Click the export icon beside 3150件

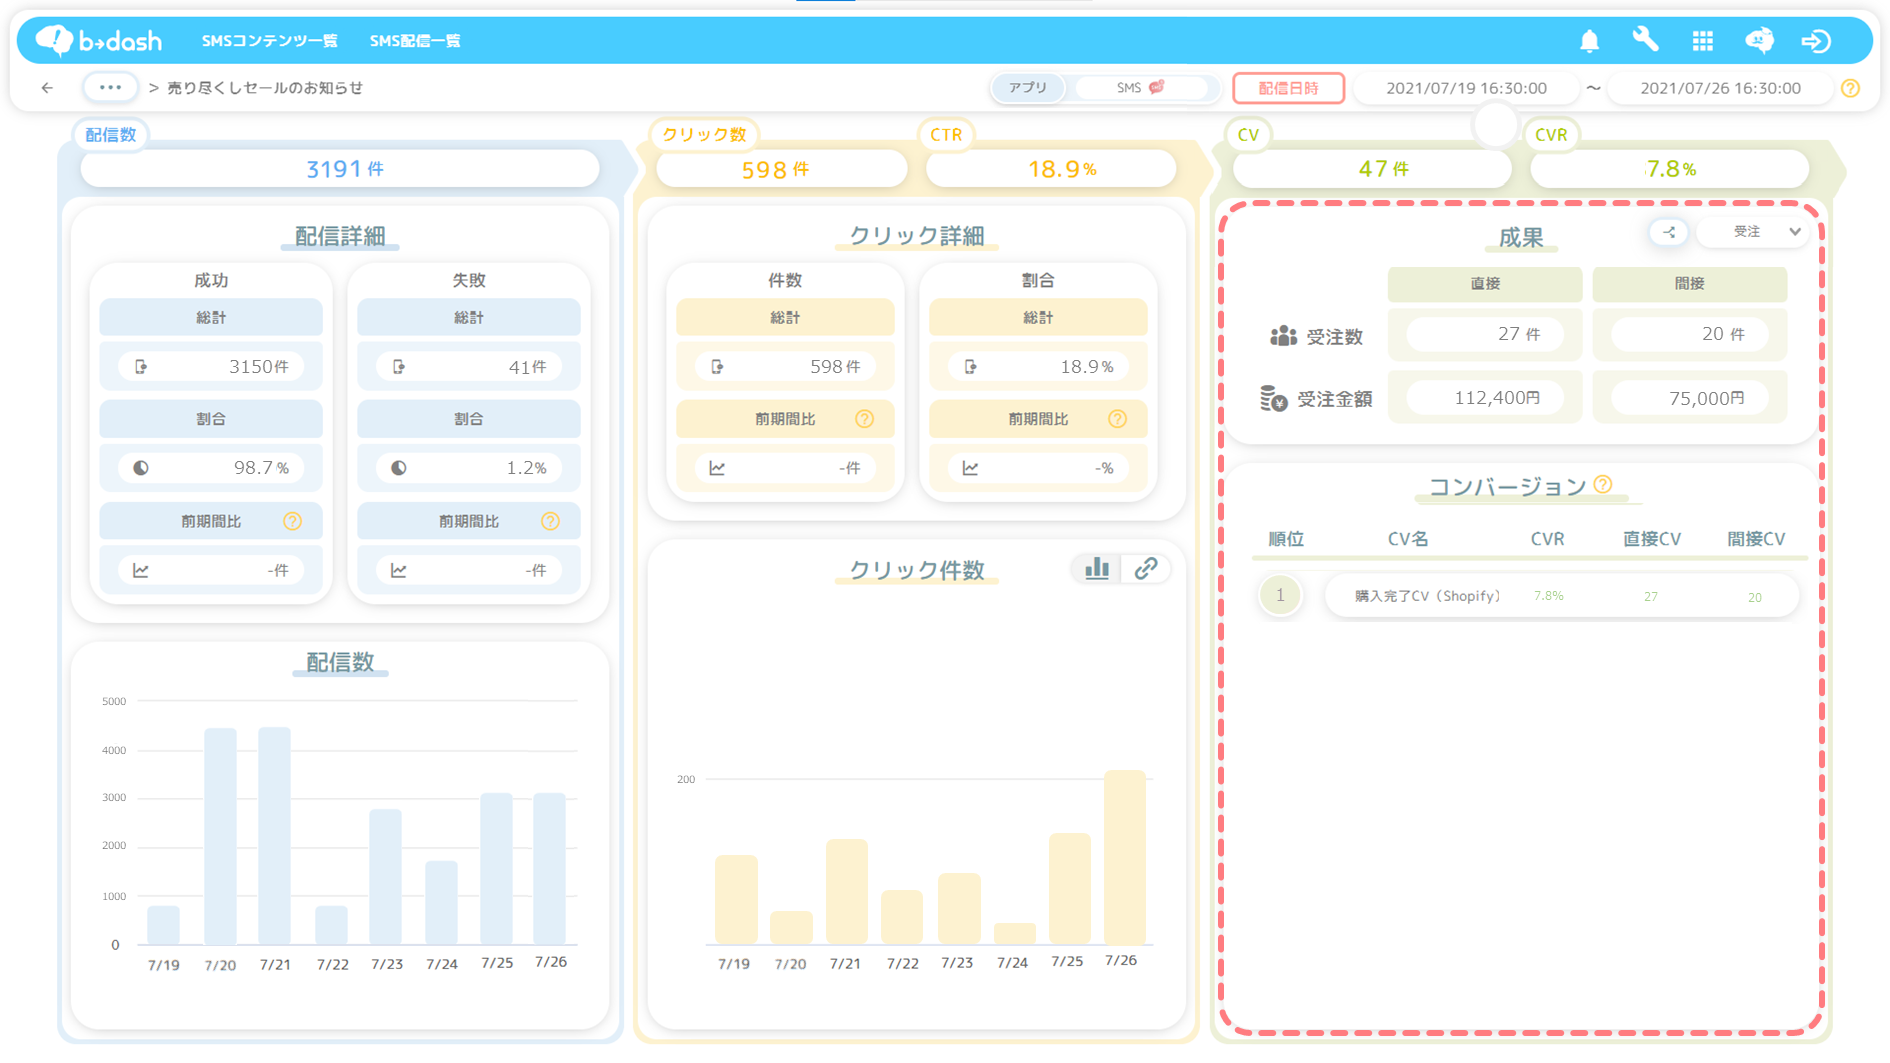coord(141,367)
